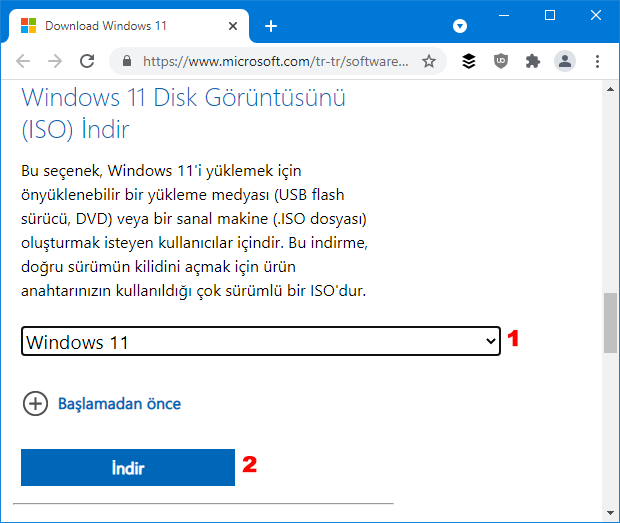Click the scrollbar down arrow
The width and height of the screenshot is (620, 523).
click(x=611, y=513)
